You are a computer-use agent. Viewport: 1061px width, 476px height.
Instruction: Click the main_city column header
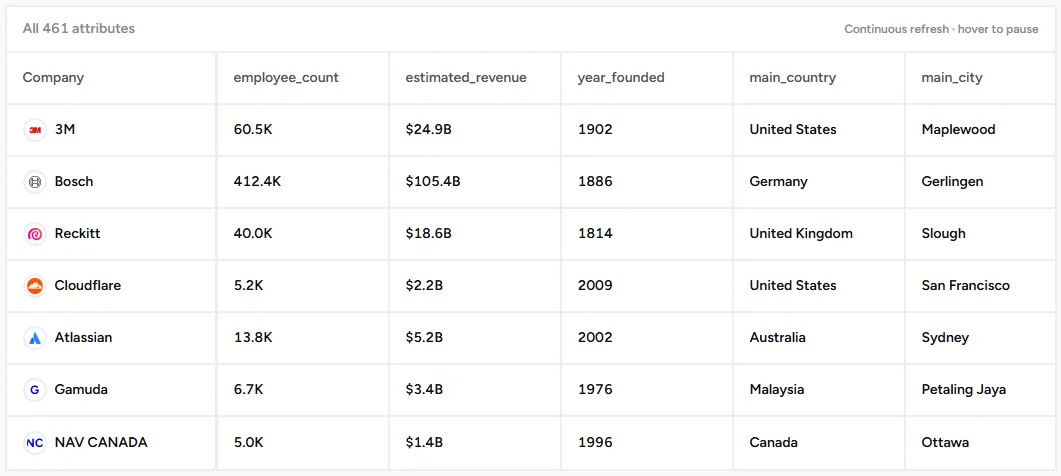coord(952,77)
